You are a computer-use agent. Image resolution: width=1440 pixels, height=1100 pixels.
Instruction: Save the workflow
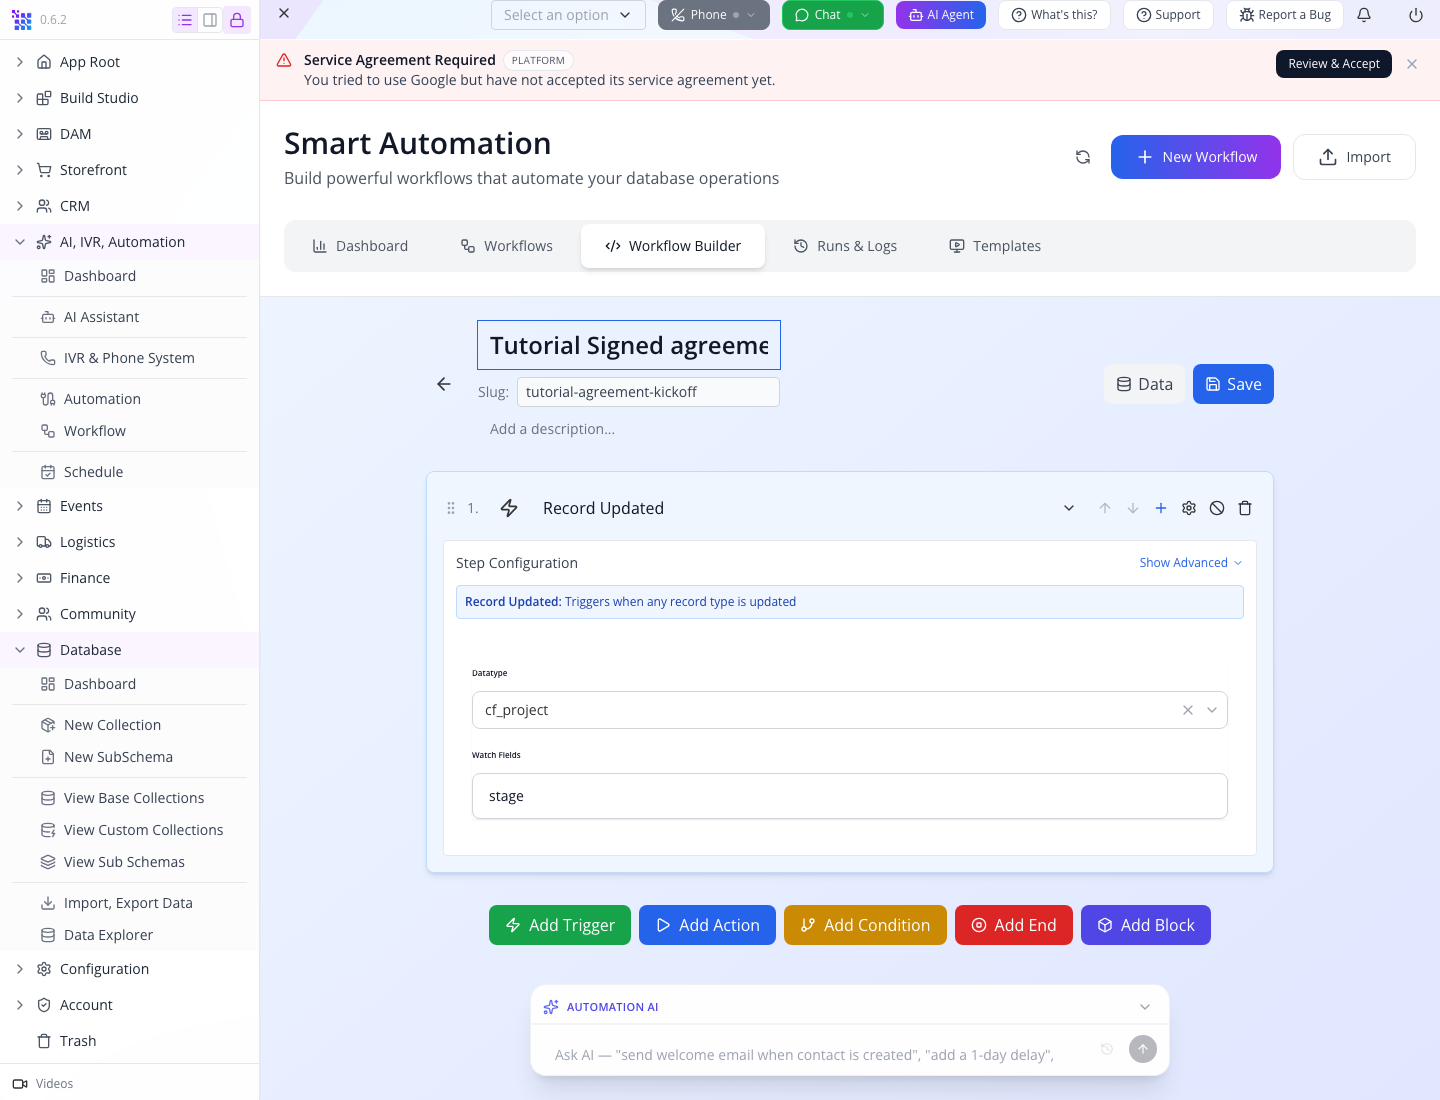[x=1233, y=384]
